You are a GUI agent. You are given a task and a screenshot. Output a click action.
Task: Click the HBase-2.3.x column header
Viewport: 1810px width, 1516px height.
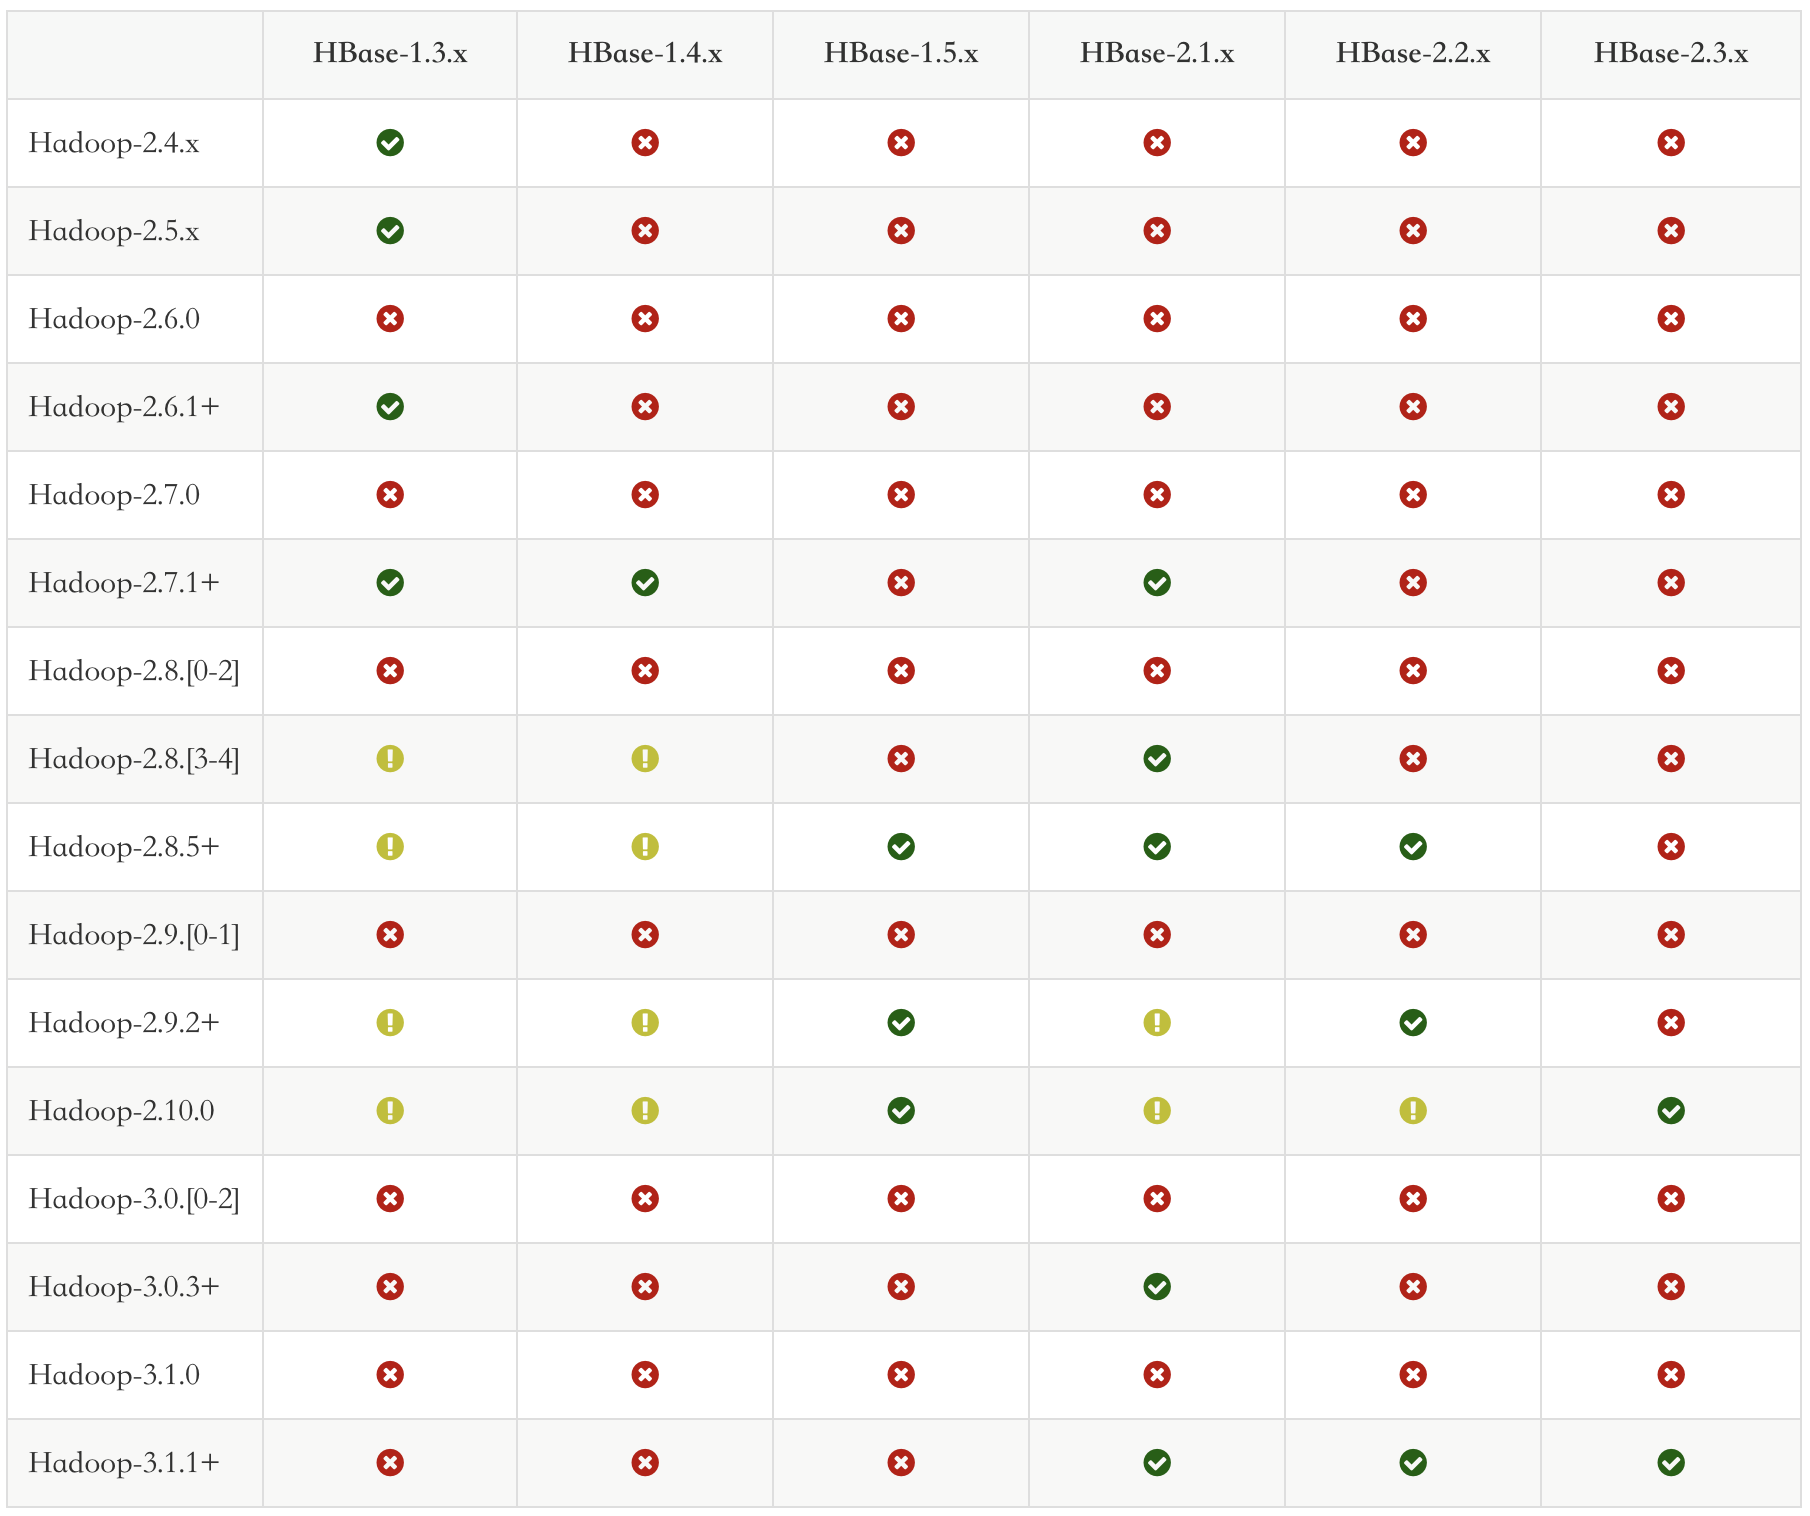[x=1671, y=54]
